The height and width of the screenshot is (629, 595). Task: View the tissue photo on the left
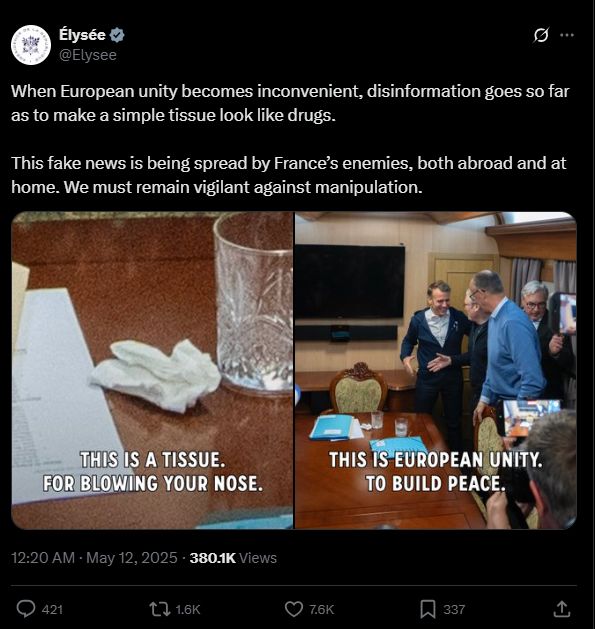(x=152, y=370)
